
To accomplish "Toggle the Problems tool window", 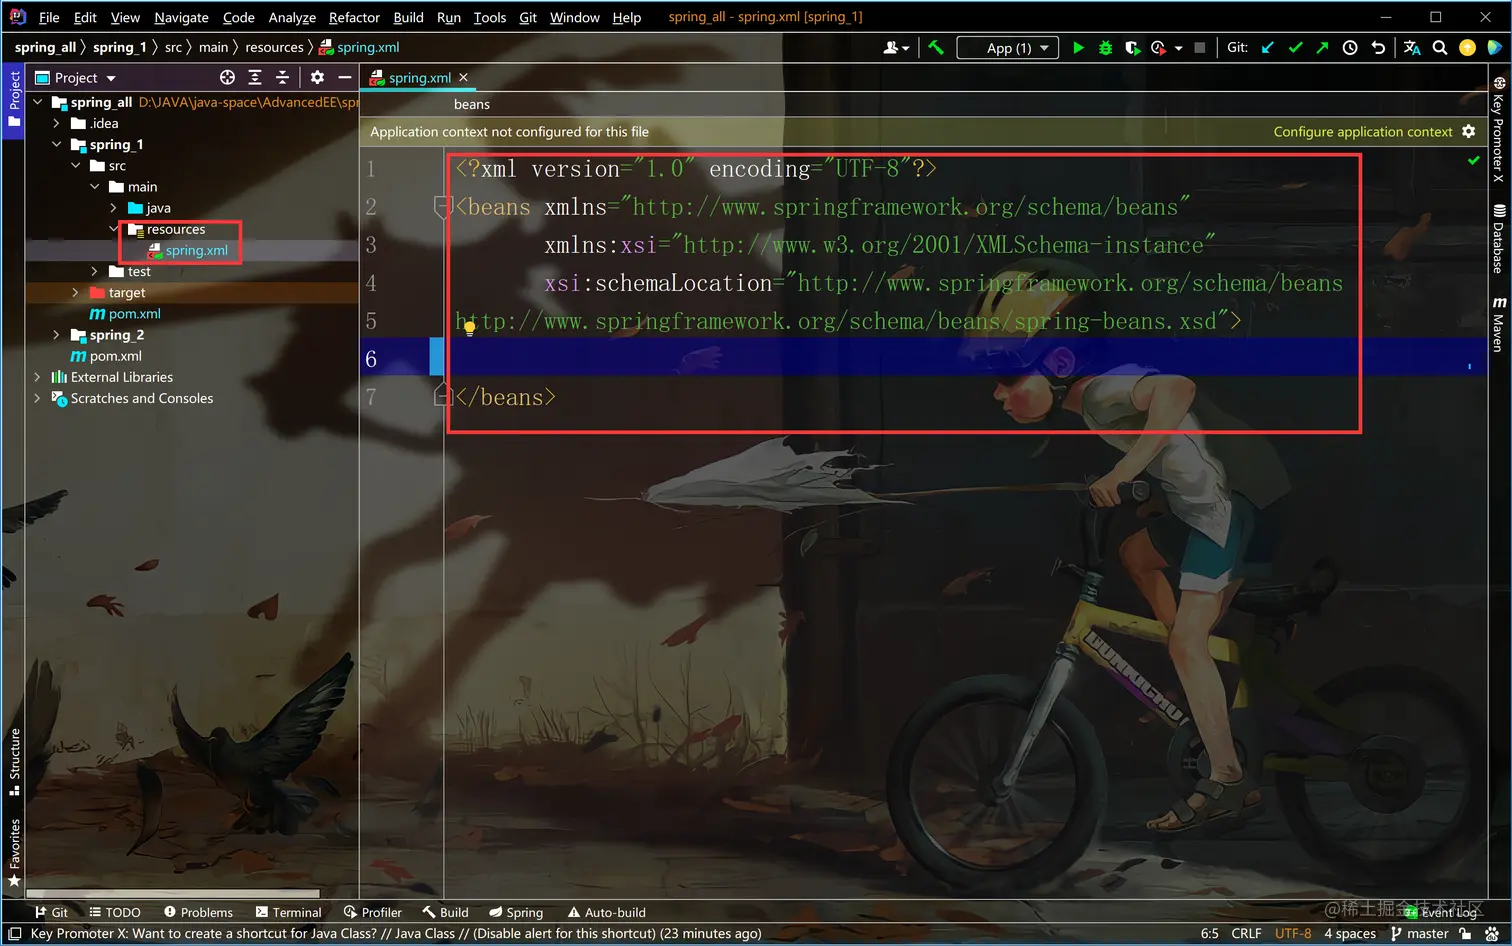I will point(198,912).
